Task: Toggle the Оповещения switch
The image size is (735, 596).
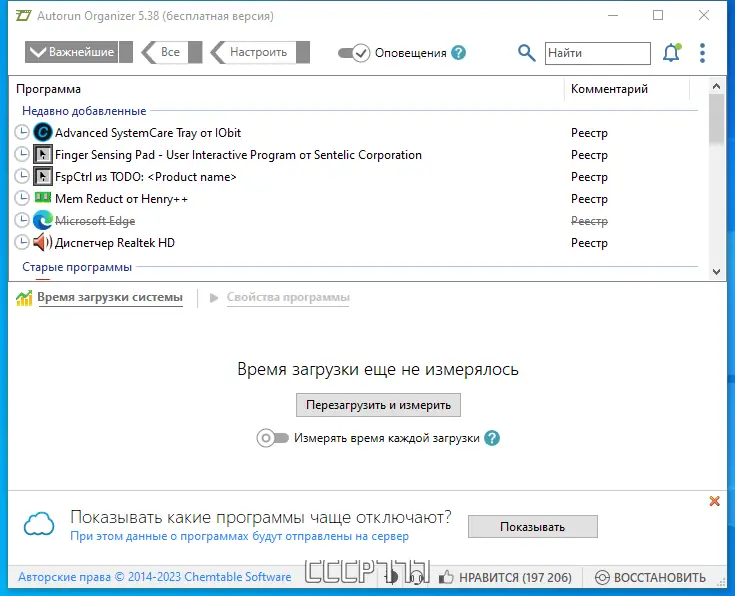Action: 354,53
